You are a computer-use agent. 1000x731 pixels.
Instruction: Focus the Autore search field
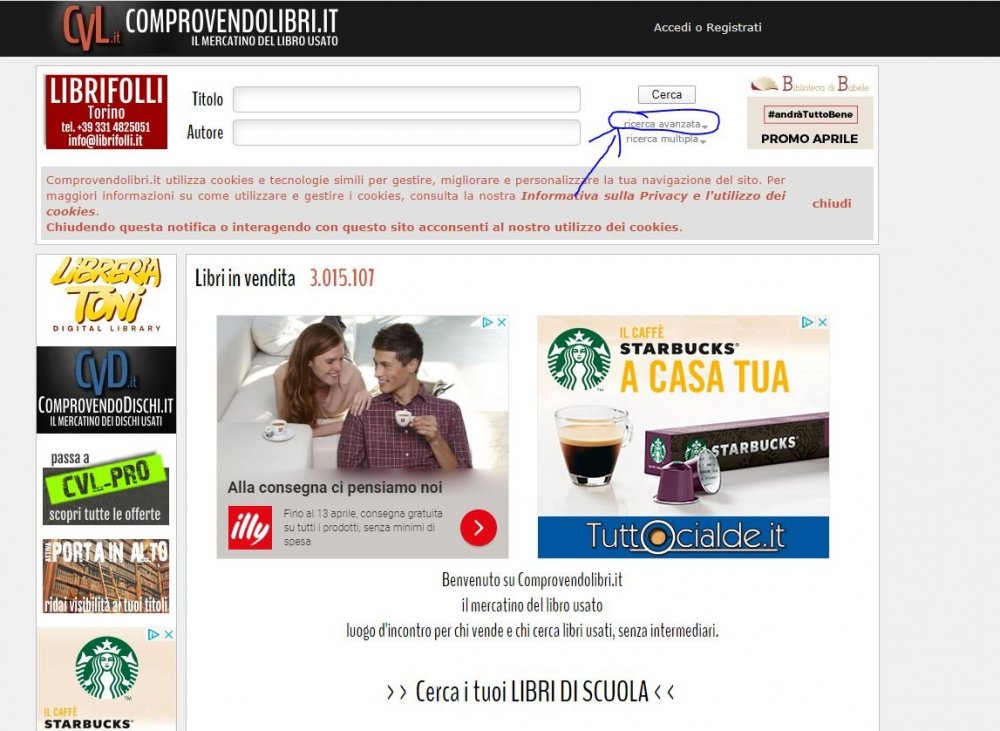tap(407, 133)
